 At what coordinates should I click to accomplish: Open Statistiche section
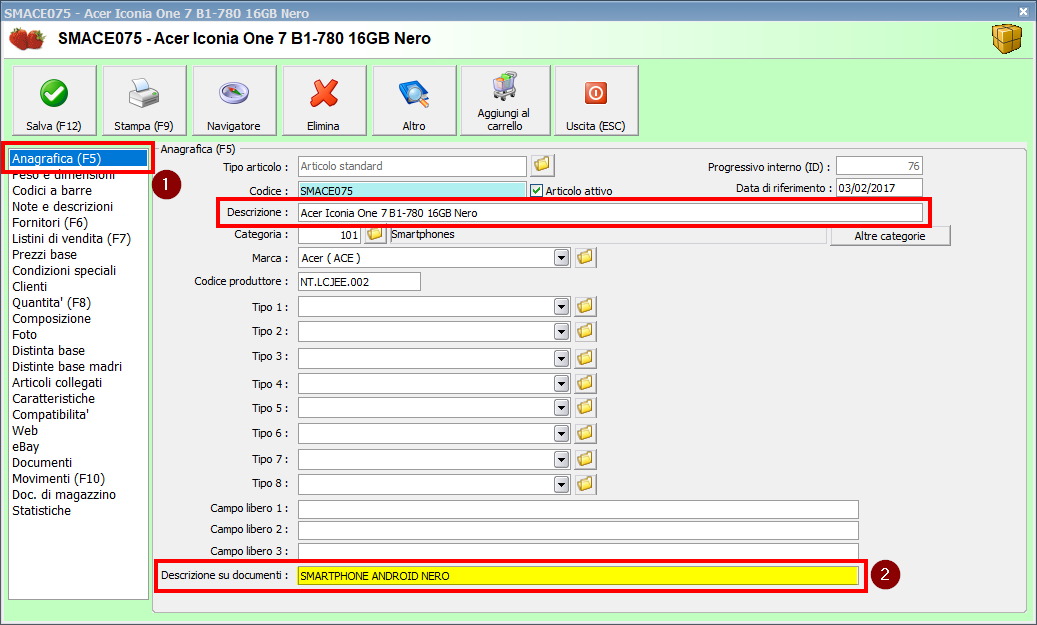tap(41, 511)
